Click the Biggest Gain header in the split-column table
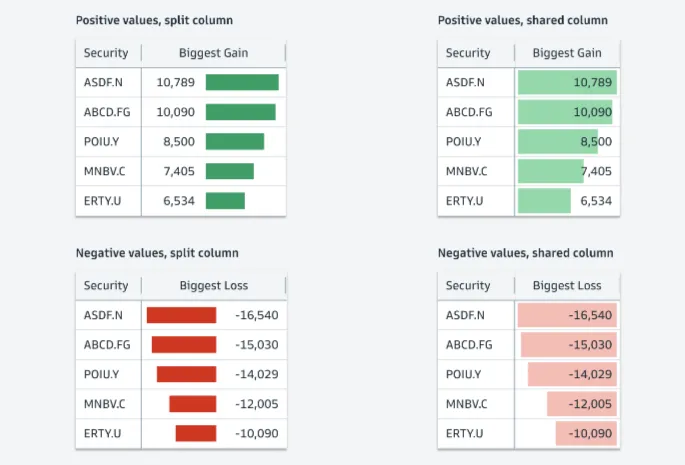This screenshot has height=465, width=685. [213, 53]
